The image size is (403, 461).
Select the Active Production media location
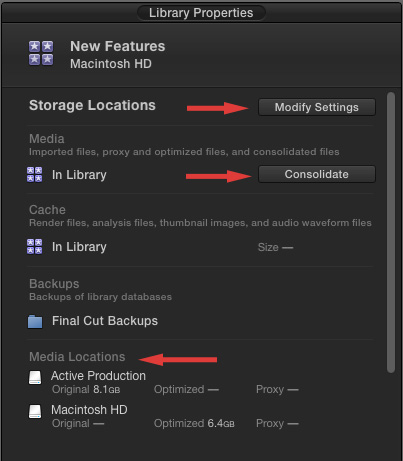coord(98,376)
